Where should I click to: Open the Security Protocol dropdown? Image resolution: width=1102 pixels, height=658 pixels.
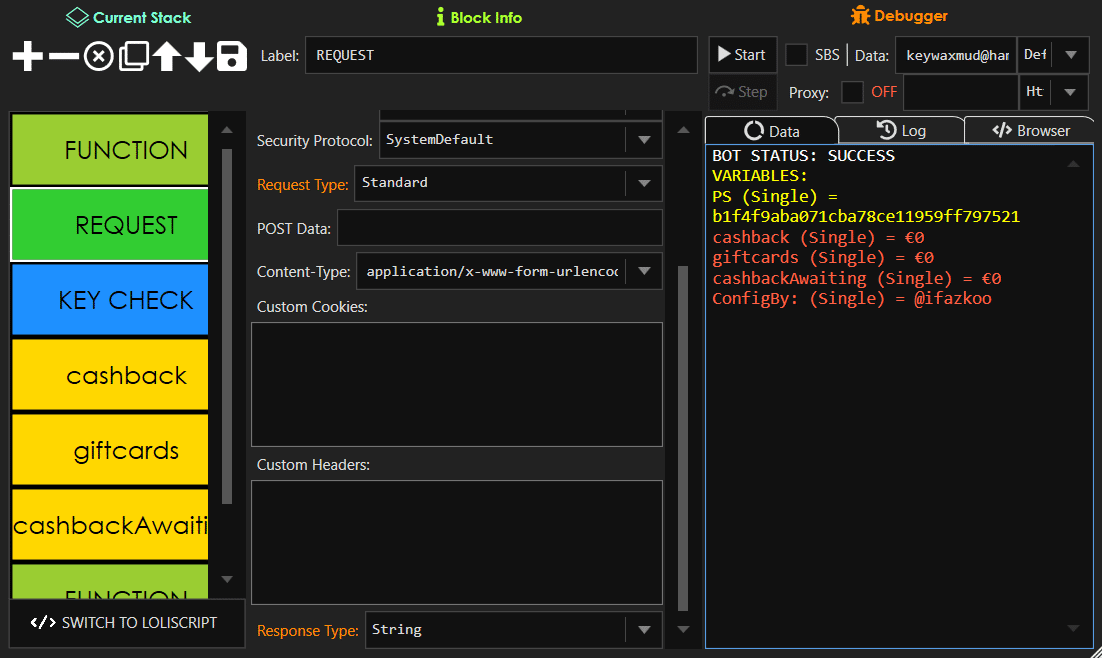(644, 140)
